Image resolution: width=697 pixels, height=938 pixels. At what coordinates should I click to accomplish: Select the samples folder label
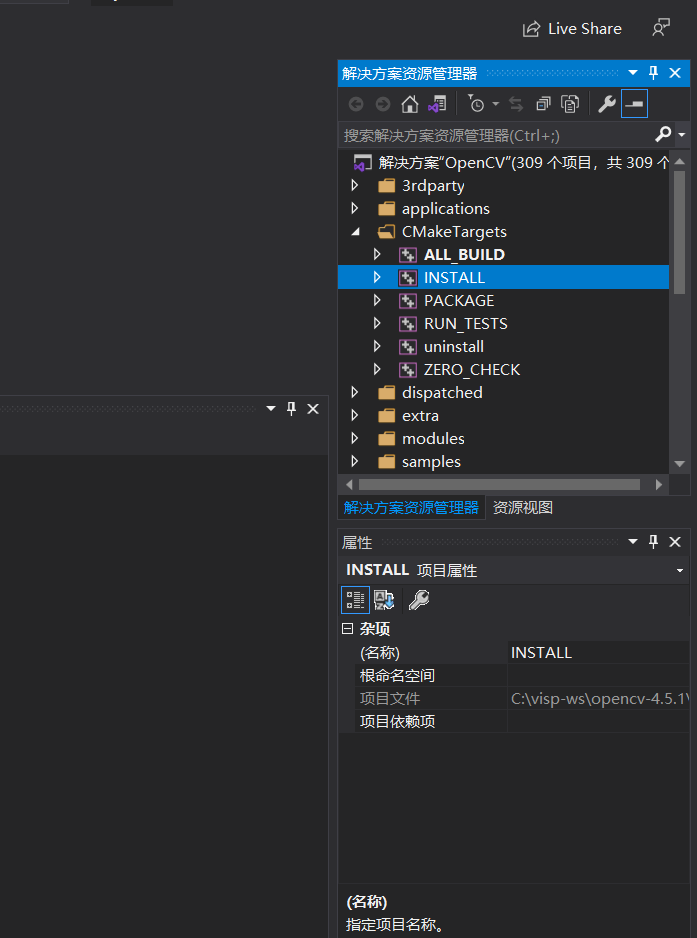pos(431,462)
